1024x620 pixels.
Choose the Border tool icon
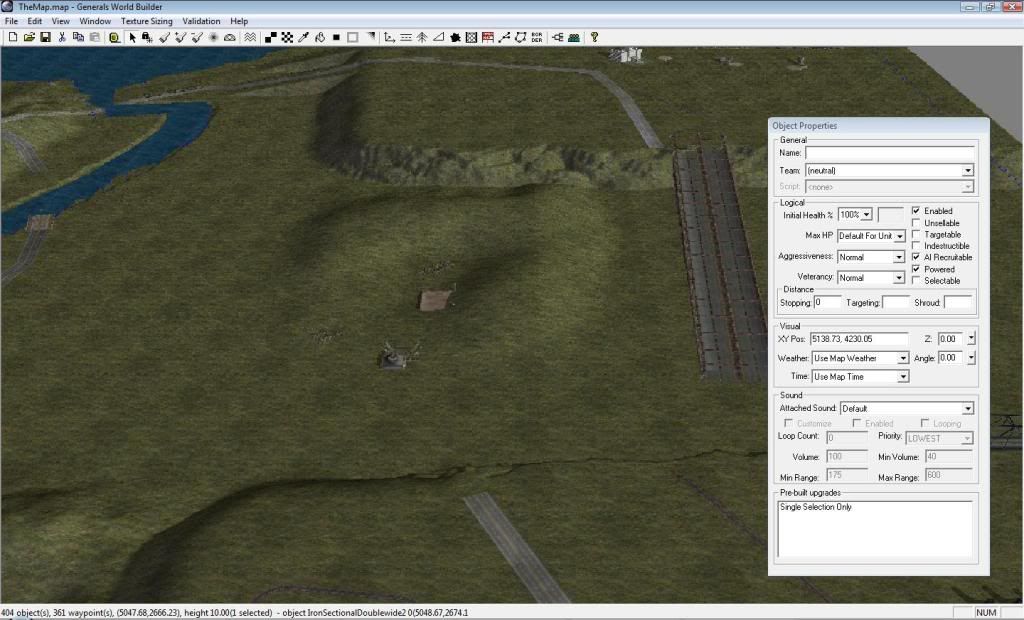click(x=537, y=37)
